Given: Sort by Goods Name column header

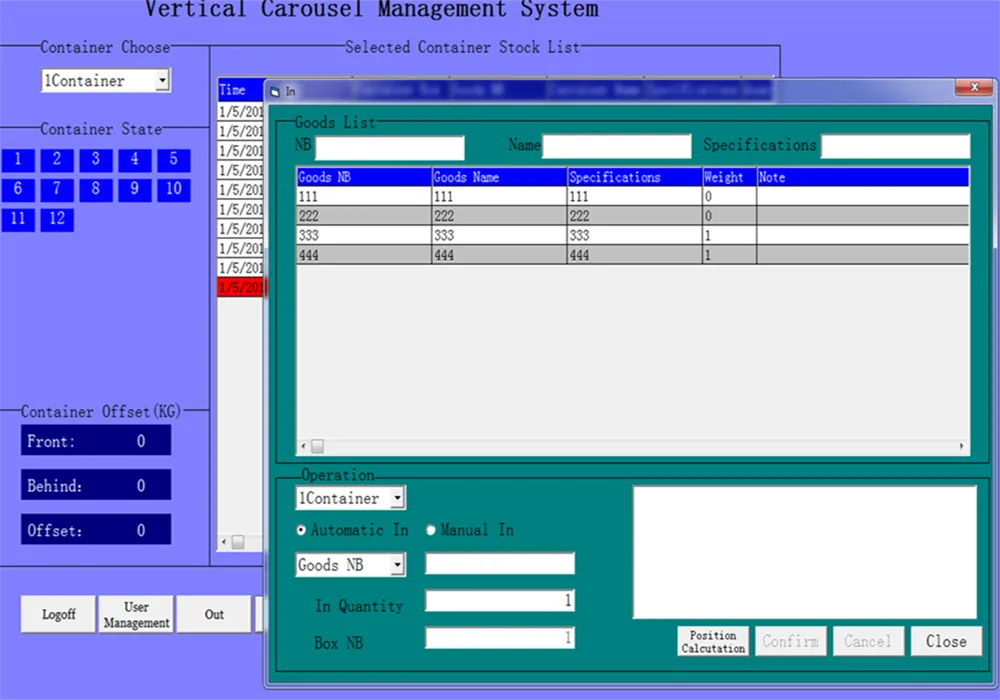Looking at the screenshot, I should click(x=498, y=177).
